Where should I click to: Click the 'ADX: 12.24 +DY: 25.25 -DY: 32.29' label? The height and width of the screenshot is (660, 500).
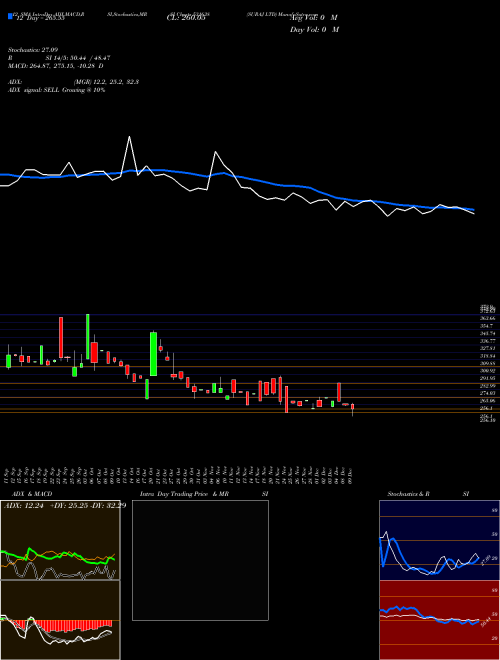[x=65, y=506]
